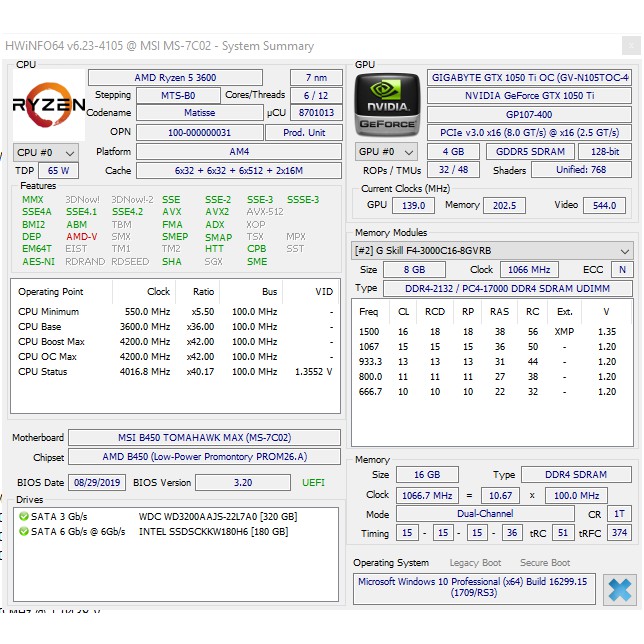This screenshot has width=644, height=644.
Task: Click the Microsoft Windows 10 Professional OS field
Action: pos(474,589)
